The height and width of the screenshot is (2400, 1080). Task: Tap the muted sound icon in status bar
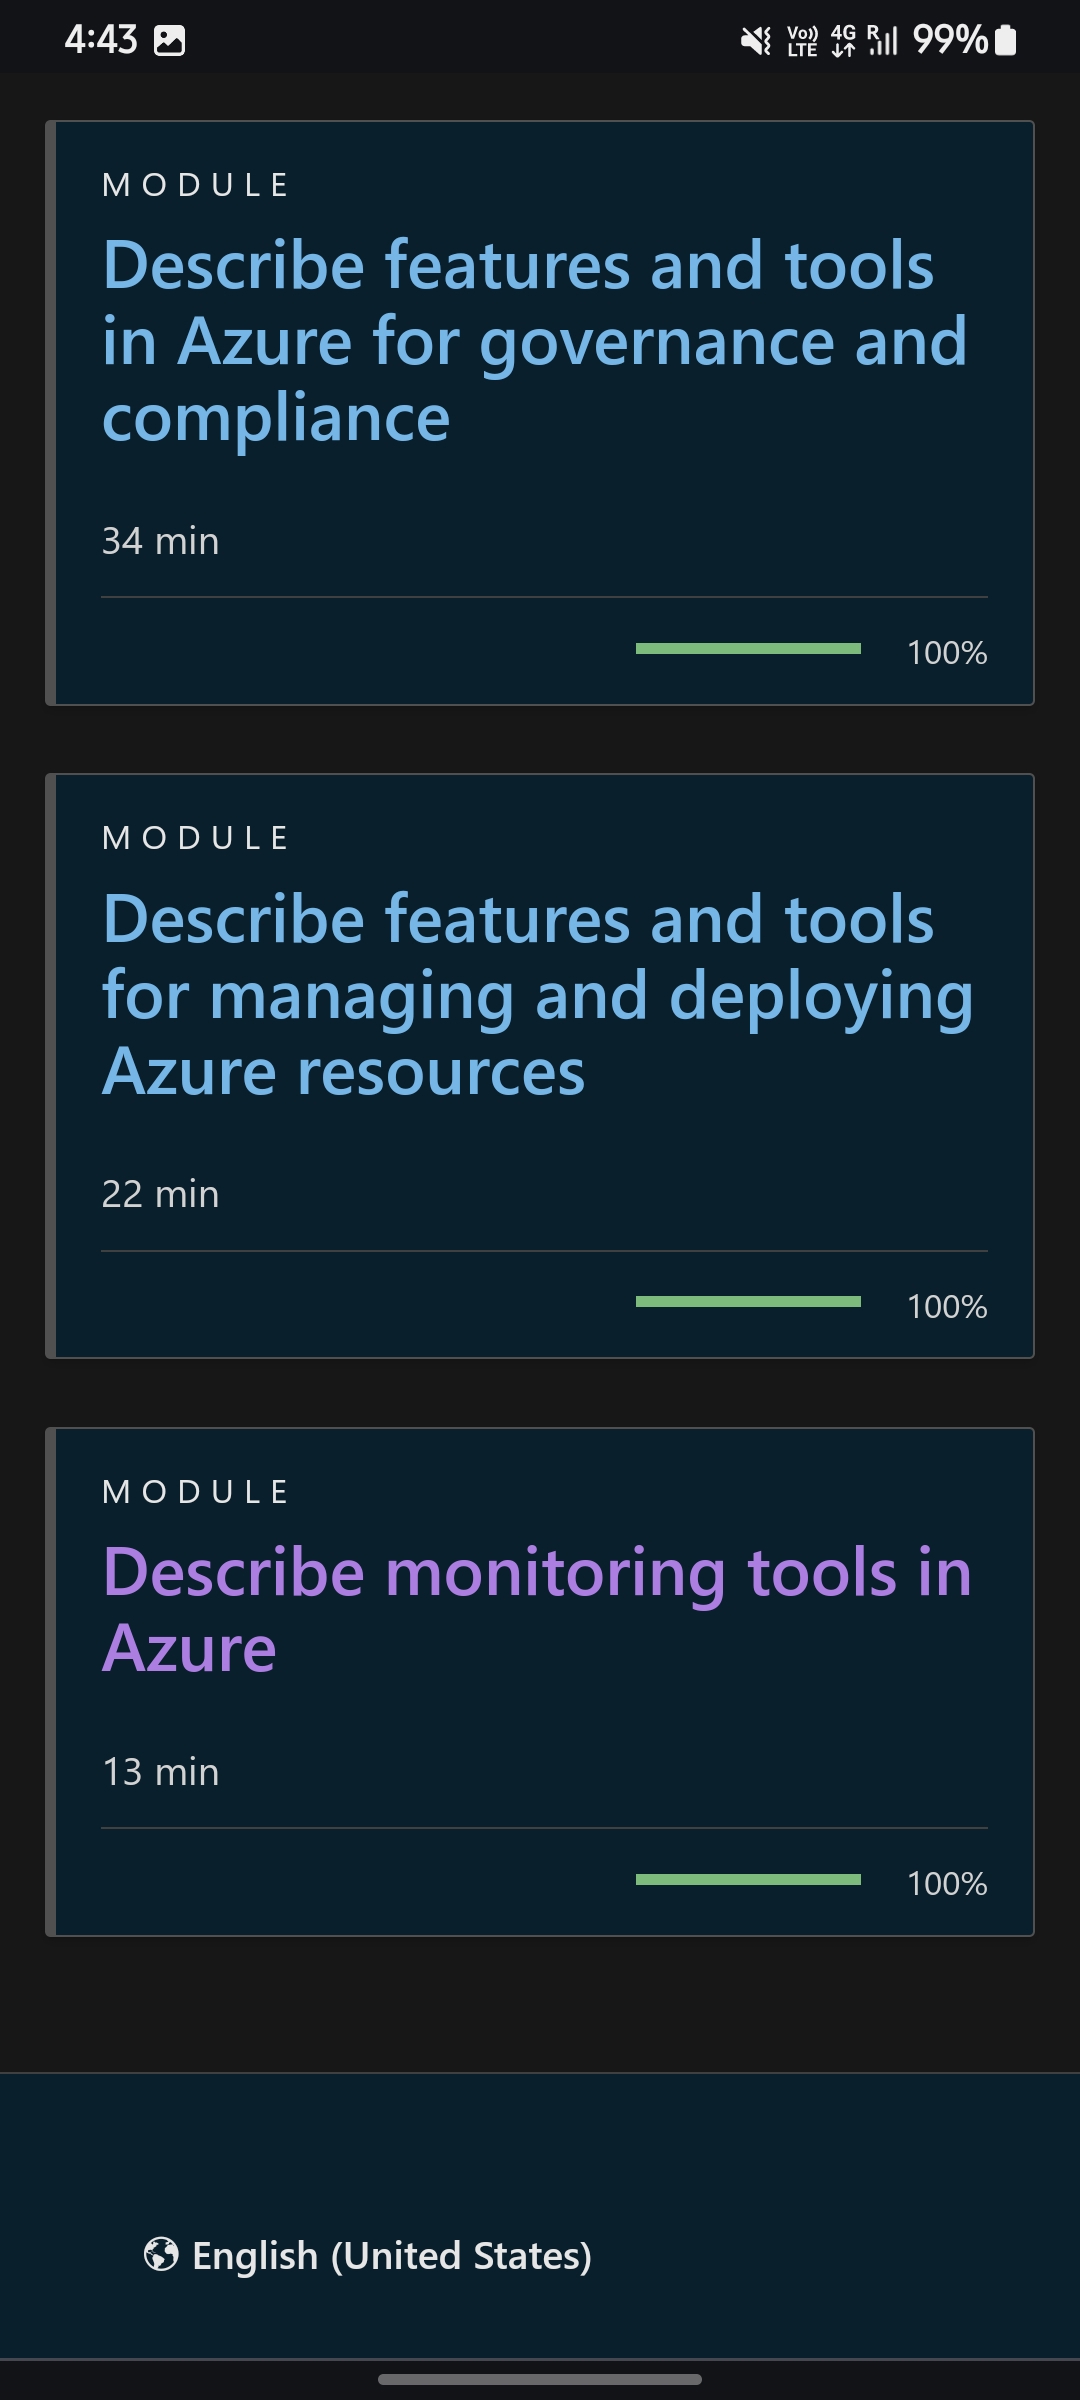point(757,38)
